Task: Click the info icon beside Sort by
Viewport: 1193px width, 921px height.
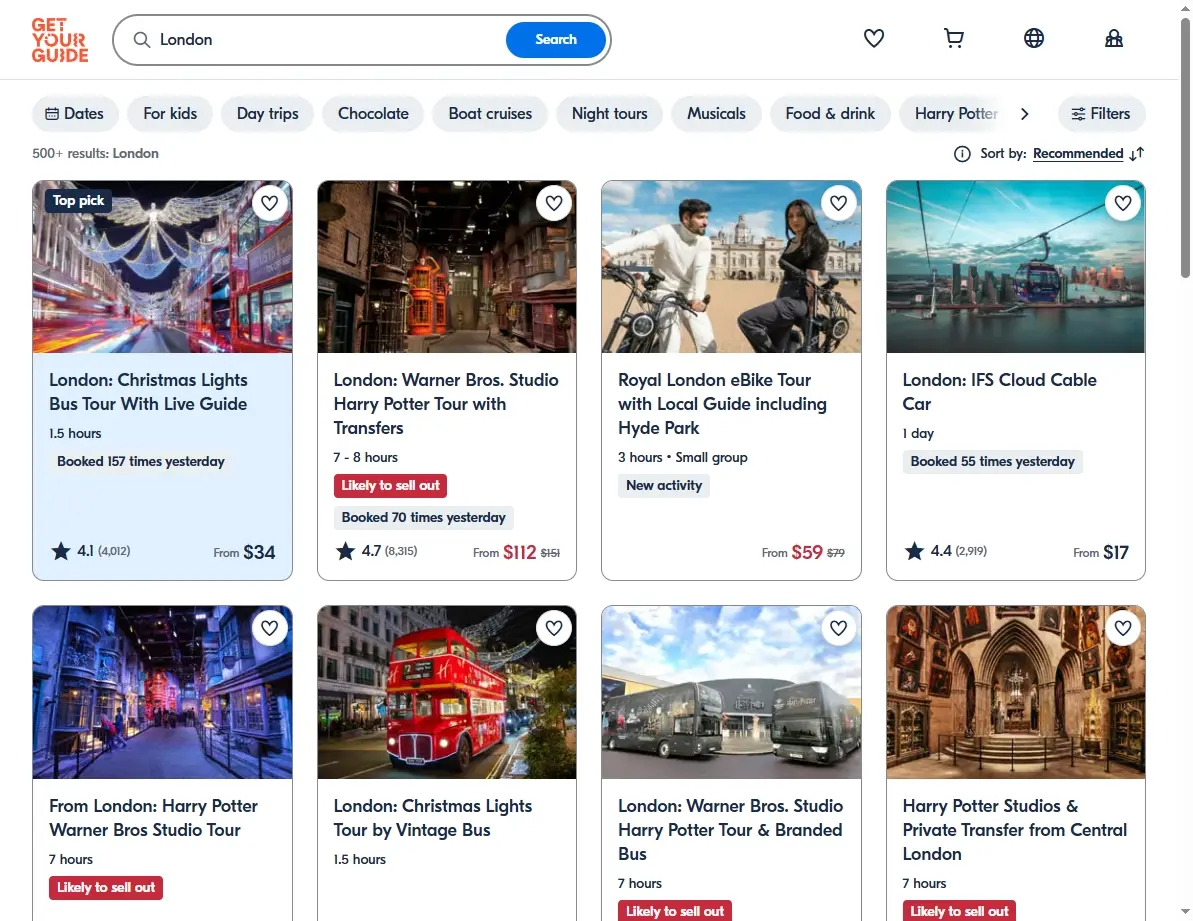Action: (962, 154)
